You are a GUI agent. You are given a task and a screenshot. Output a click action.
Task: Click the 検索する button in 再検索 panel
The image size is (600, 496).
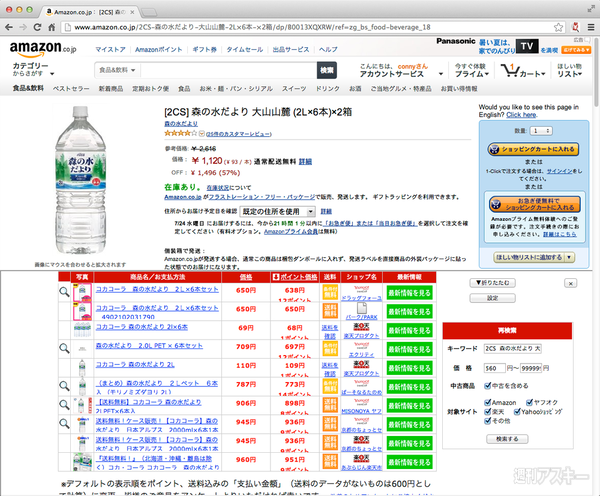(507, 439)
